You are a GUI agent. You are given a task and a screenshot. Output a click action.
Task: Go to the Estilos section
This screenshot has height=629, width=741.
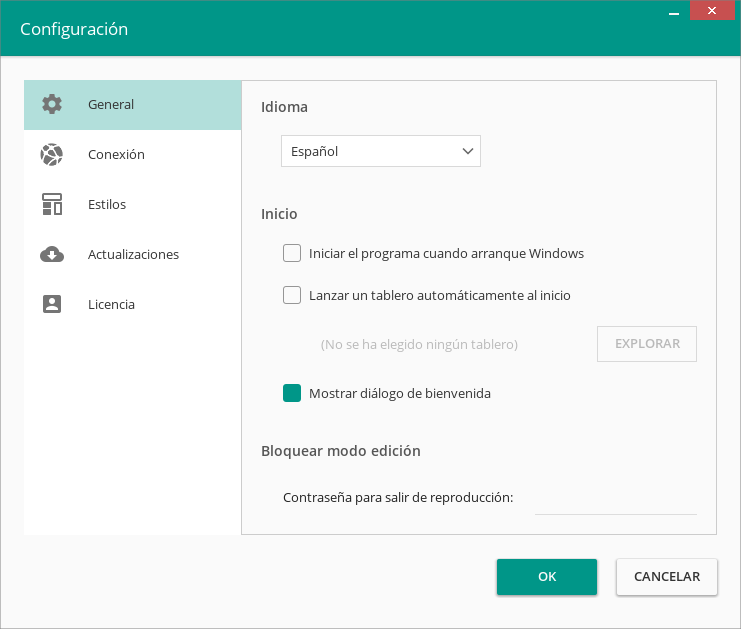click(132, 204)
